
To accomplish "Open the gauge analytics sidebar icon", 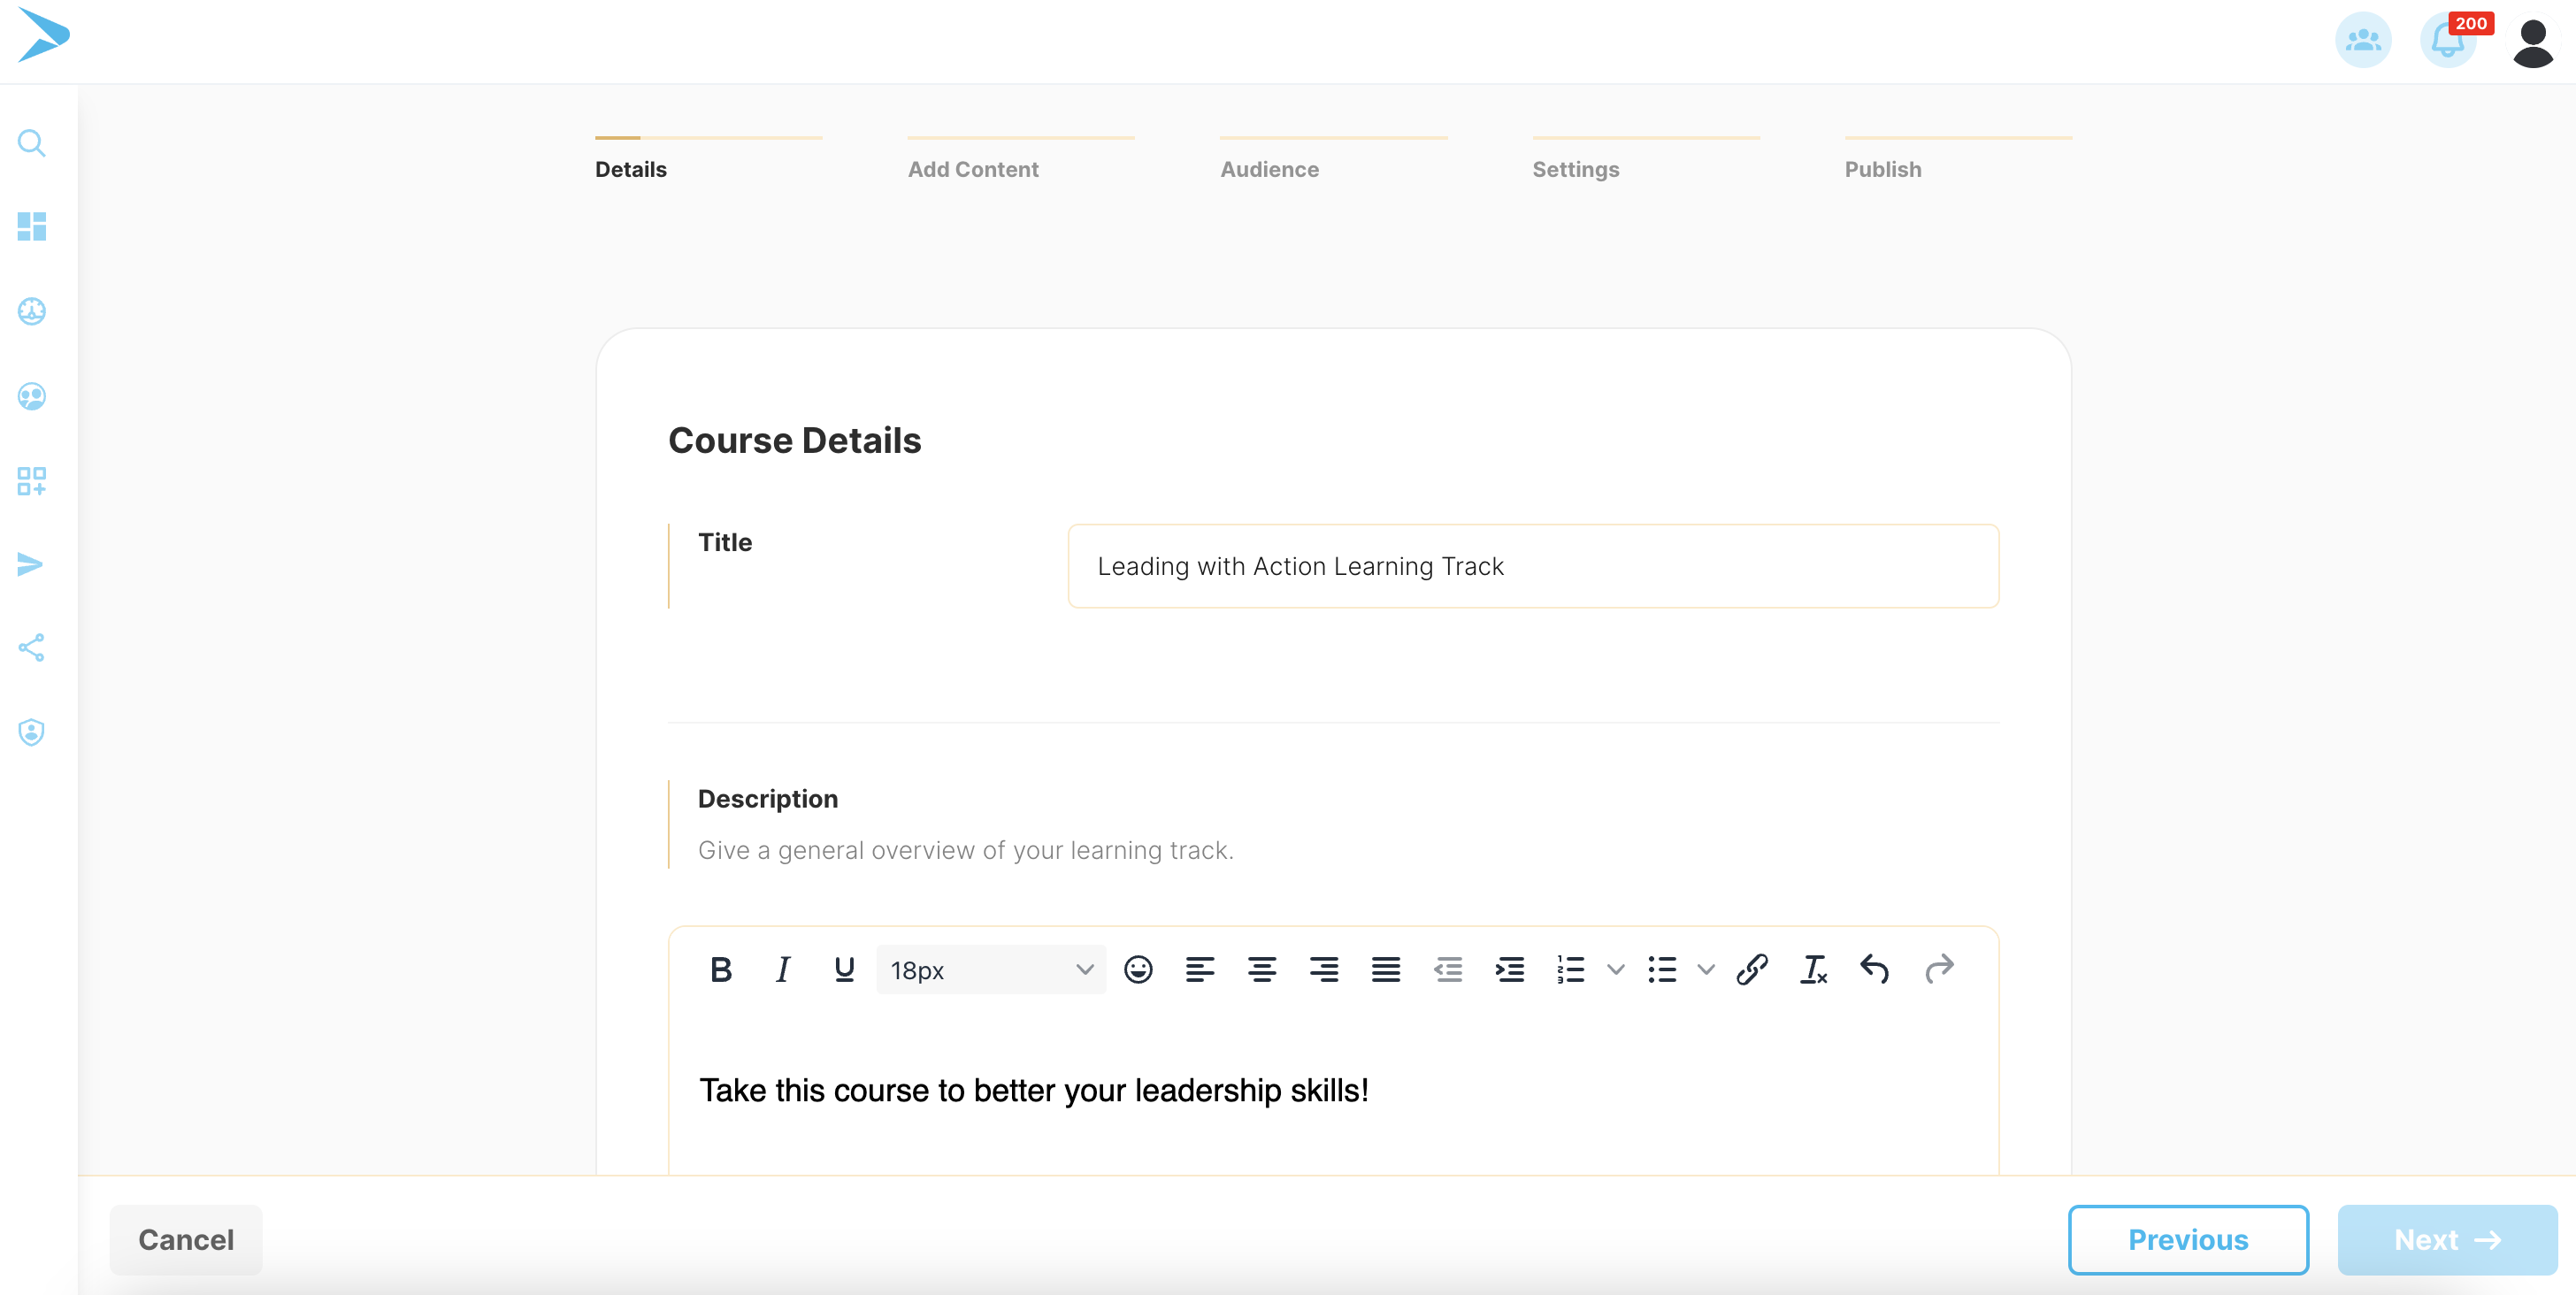I will click(31, 311).
